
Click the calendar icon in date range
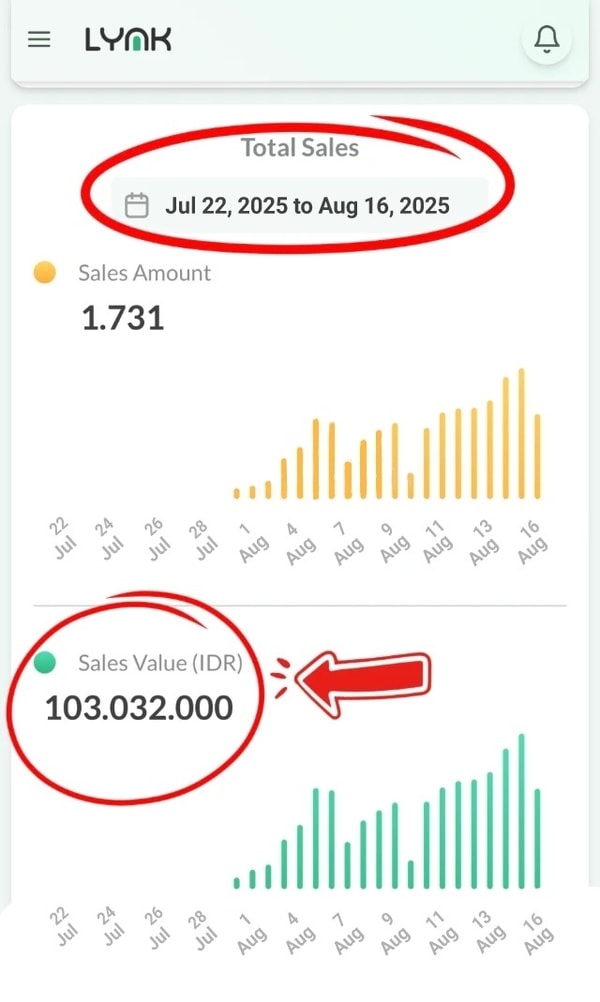click(x=136, y=205)
